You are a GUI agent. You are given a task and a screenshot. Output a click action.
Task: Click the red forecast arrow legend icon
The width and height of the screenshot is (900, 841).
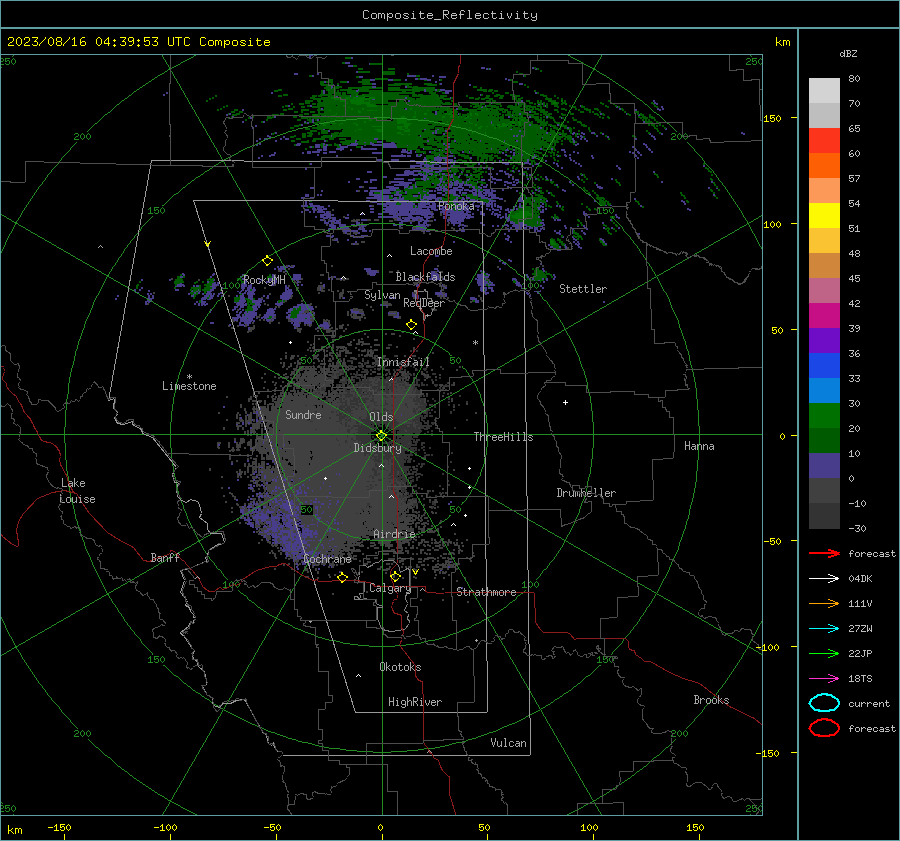pyautogui.click(x=824, y=553)
